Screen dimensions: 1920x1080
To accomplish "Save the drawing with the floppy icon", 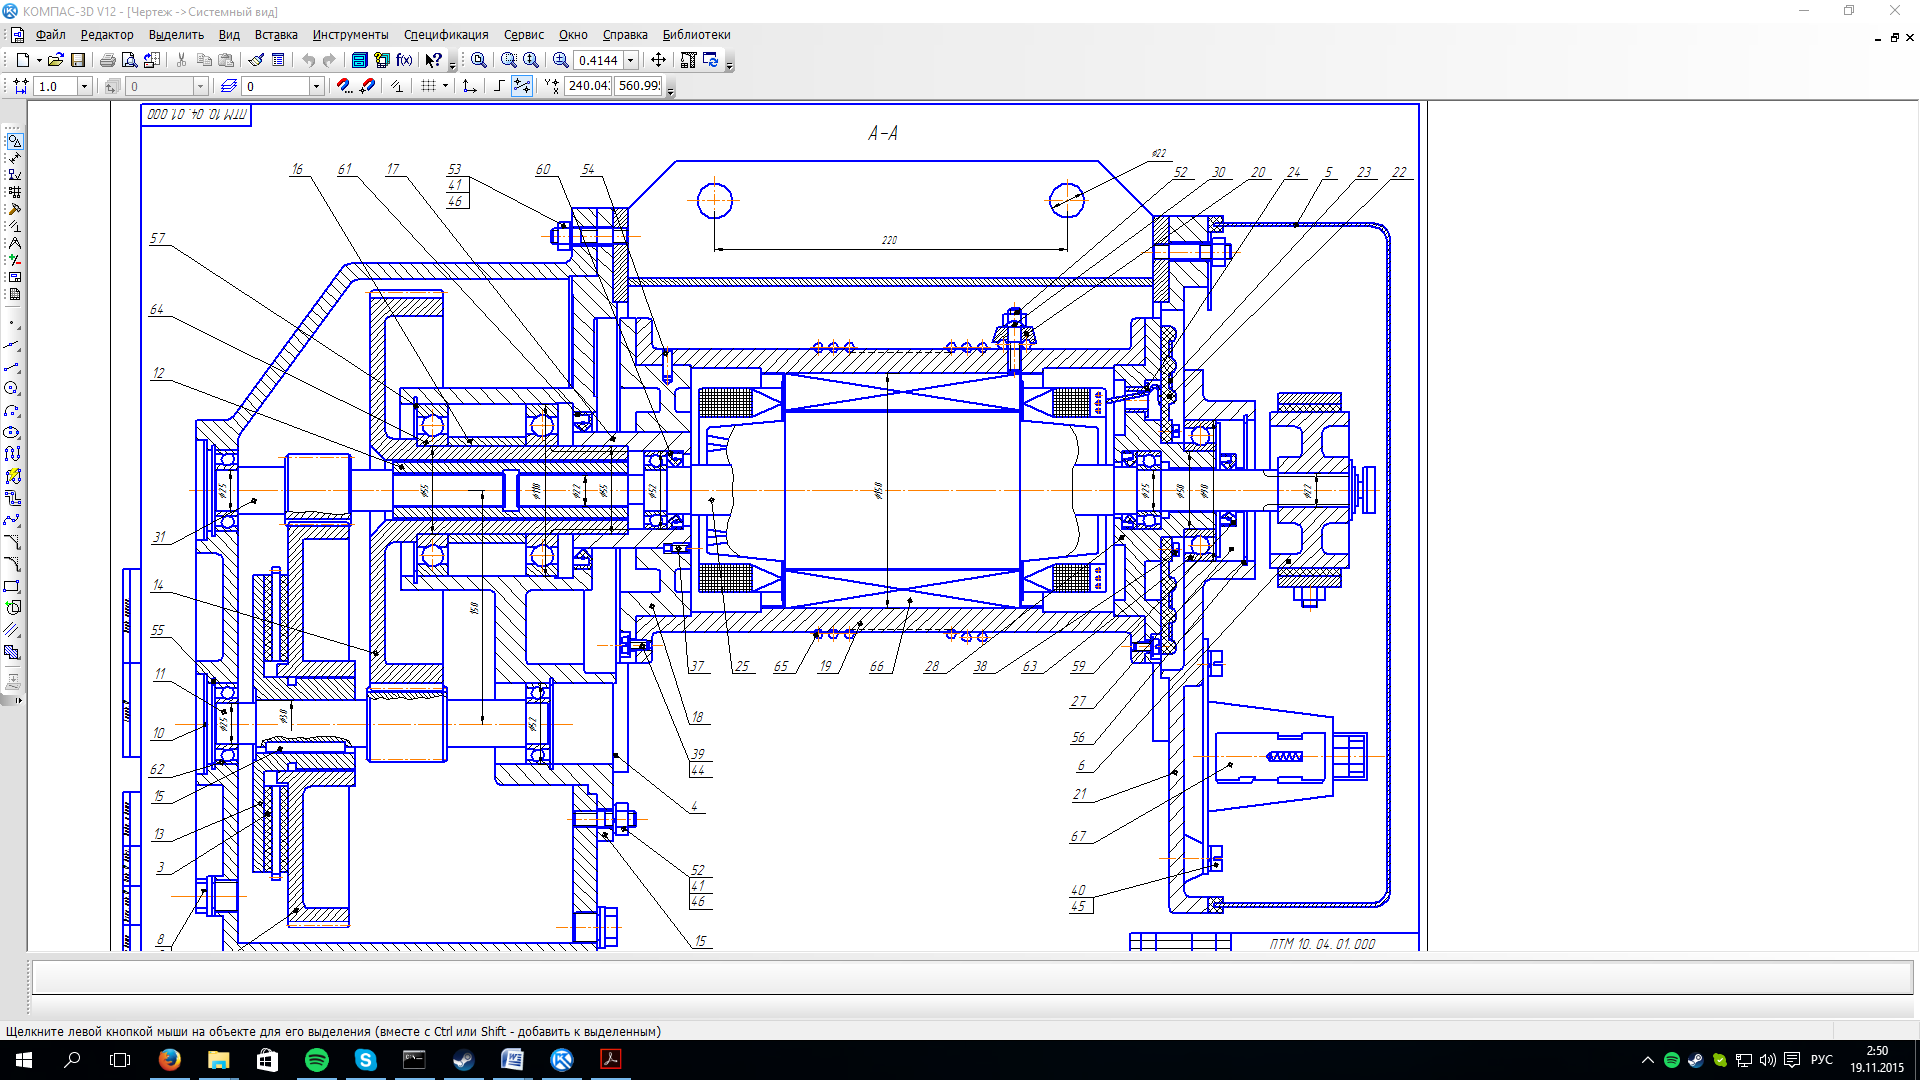I will (78, 60).
